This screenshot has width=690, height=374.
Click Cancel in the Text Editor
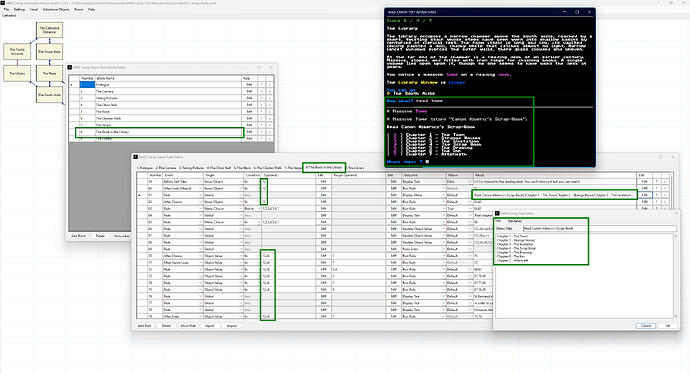click(x=646, y=326)
